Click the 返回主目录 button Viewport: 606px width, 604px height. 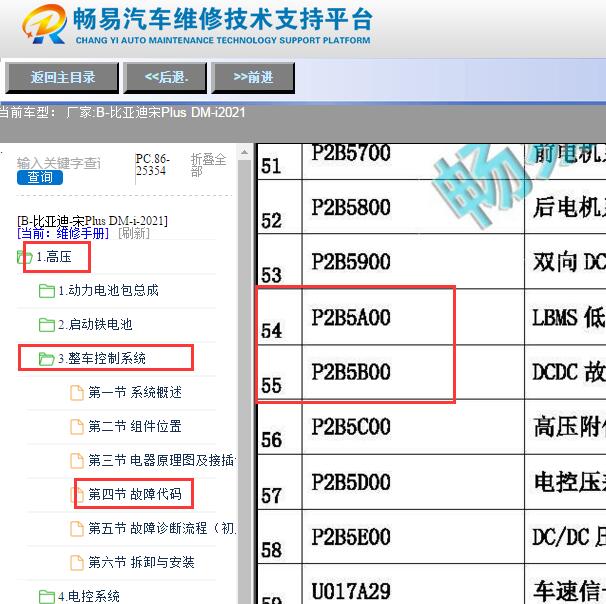pyautogui.click(x=62, y=78)
